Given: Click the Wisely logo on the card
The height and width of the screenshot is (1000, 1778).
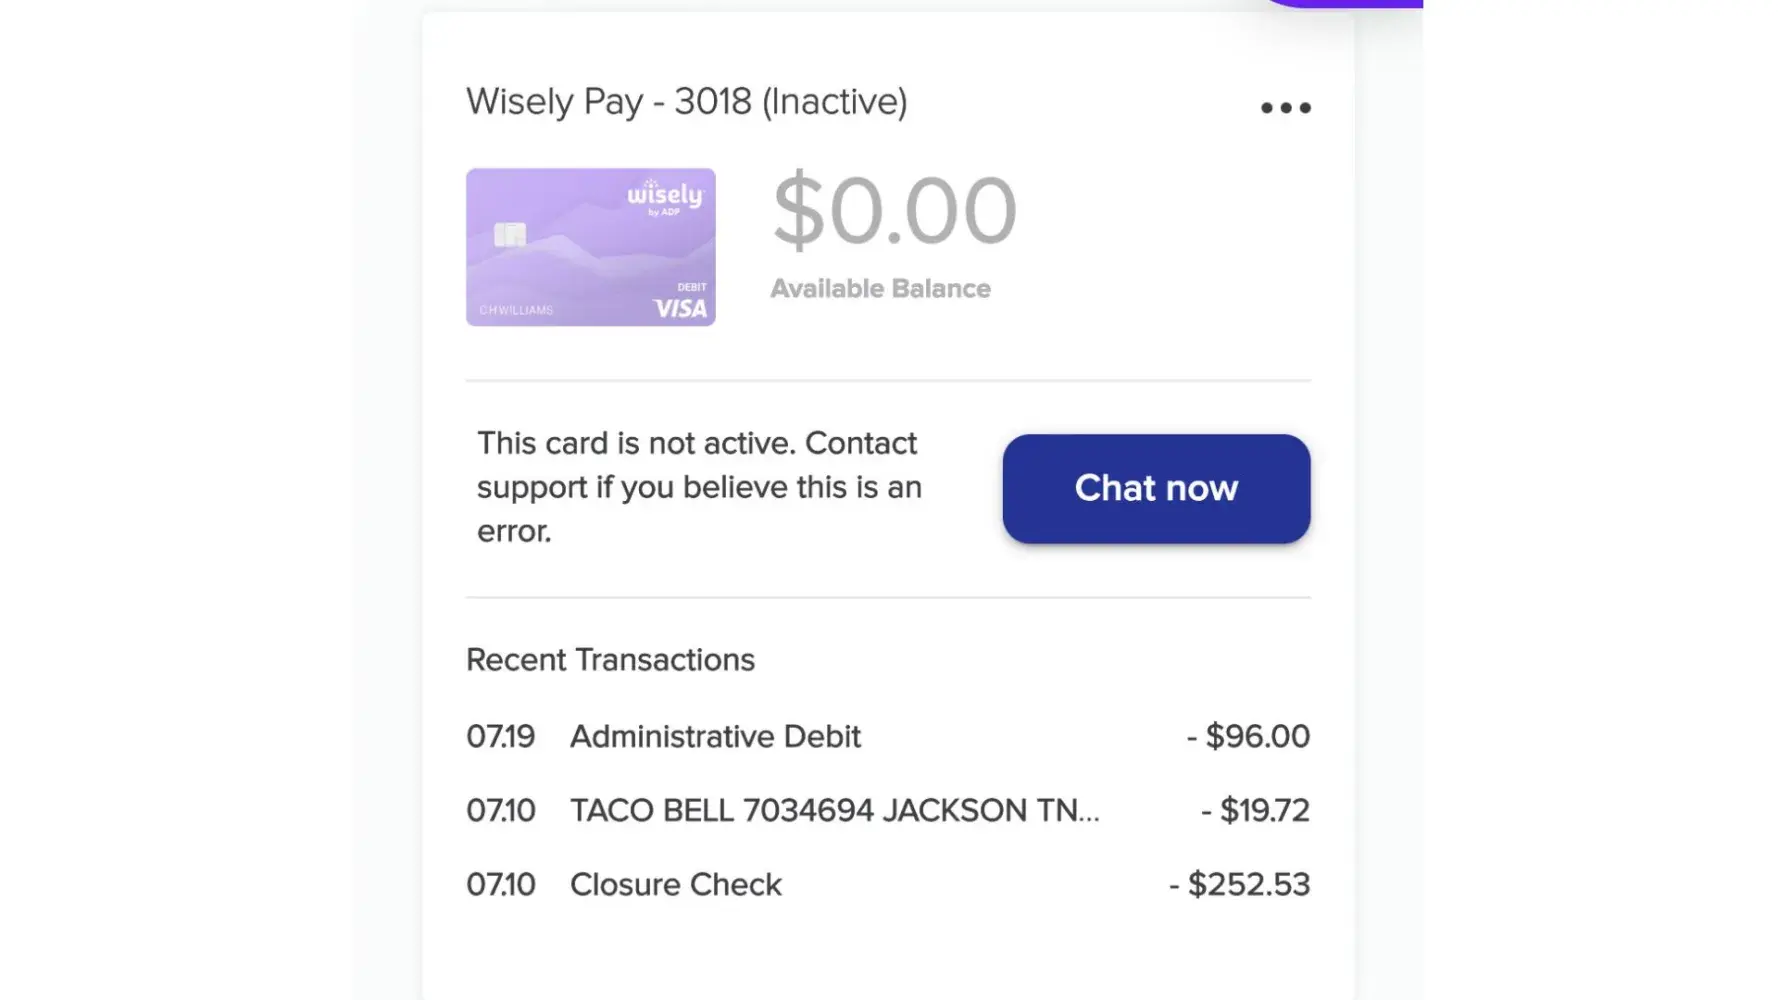Looking at the screenshot, I should [x=665, y=196].
